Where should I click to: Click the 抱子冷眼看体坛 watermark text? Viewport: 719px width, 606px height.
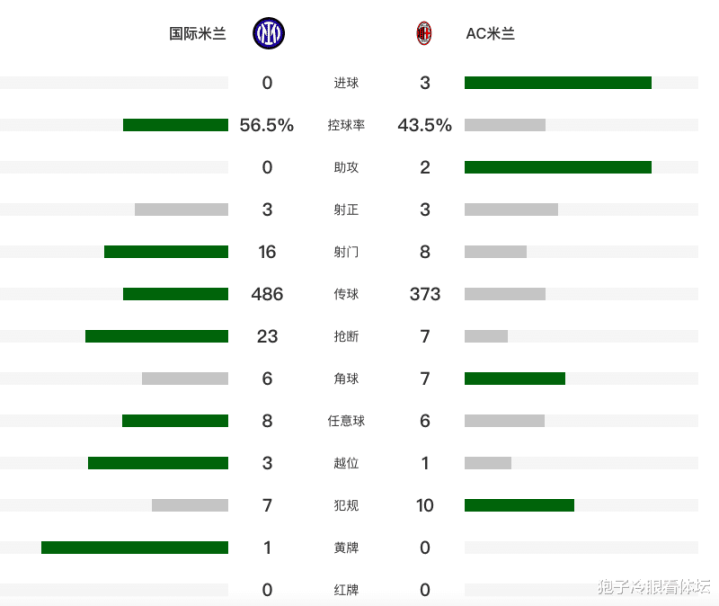click(x=653, y=586)
